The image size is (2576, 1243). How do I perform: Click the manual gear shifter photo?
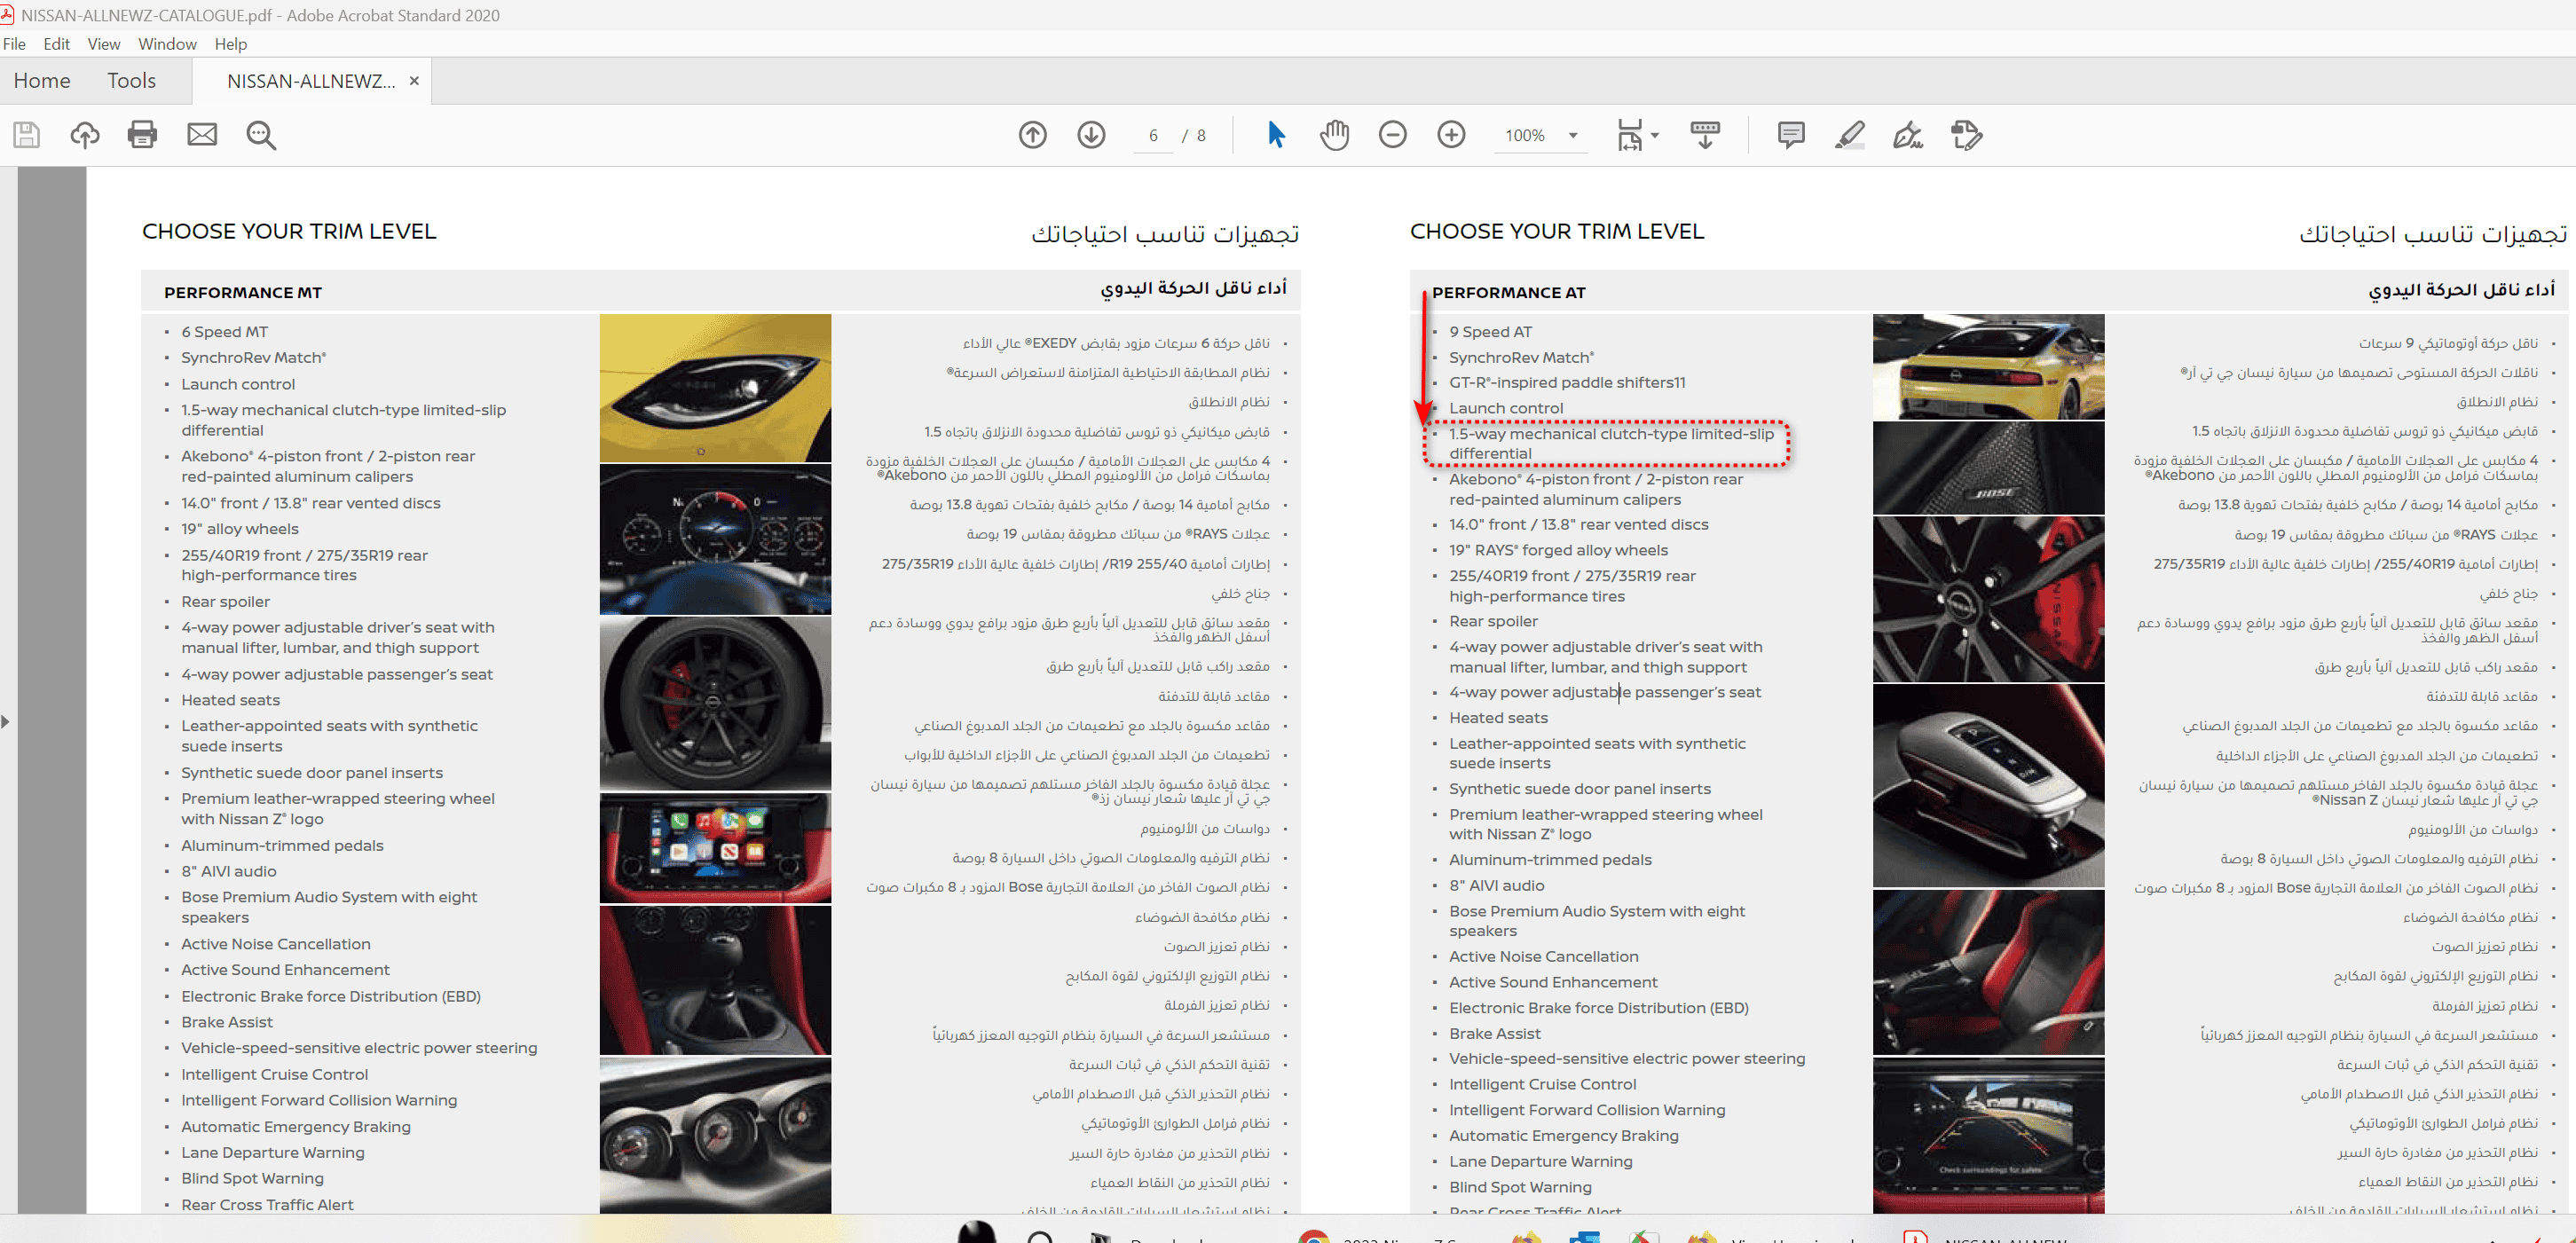point(715,979)
